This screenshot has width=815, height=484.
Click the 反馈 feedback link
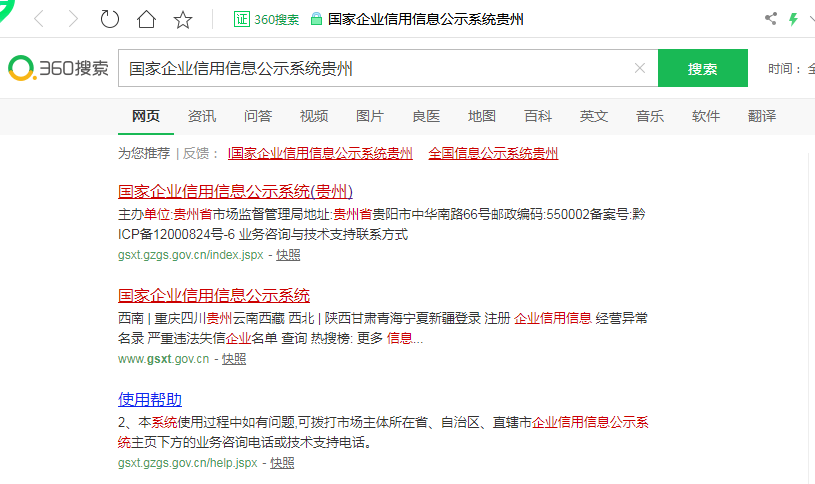[196, 153]
